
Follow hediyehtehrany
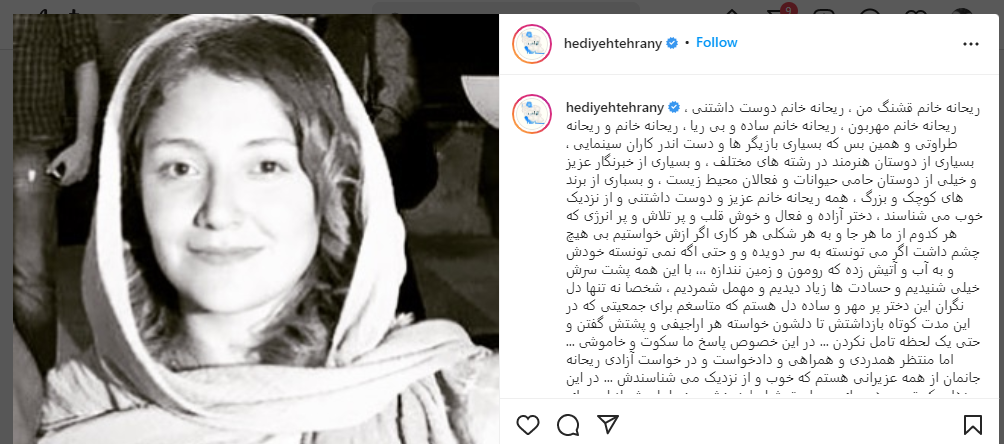coord(717,42)
